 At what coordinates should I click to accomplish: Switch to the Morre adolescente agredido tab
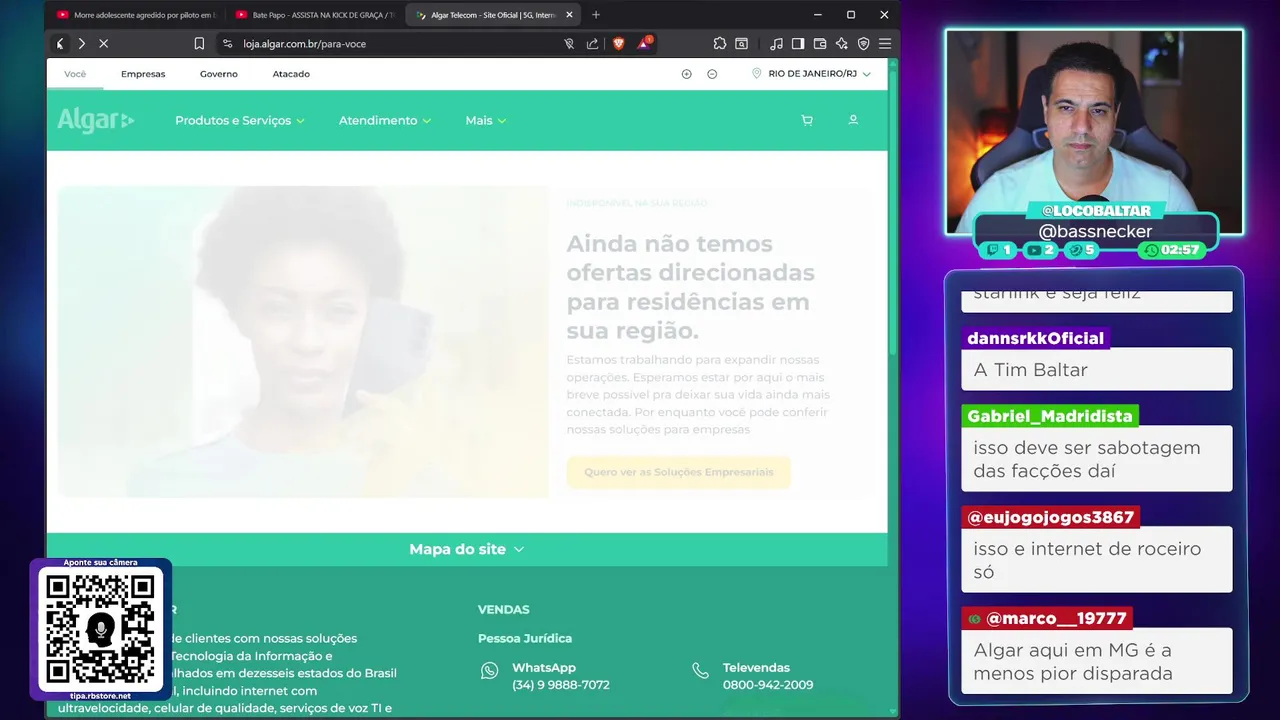[x=135, y=15]
